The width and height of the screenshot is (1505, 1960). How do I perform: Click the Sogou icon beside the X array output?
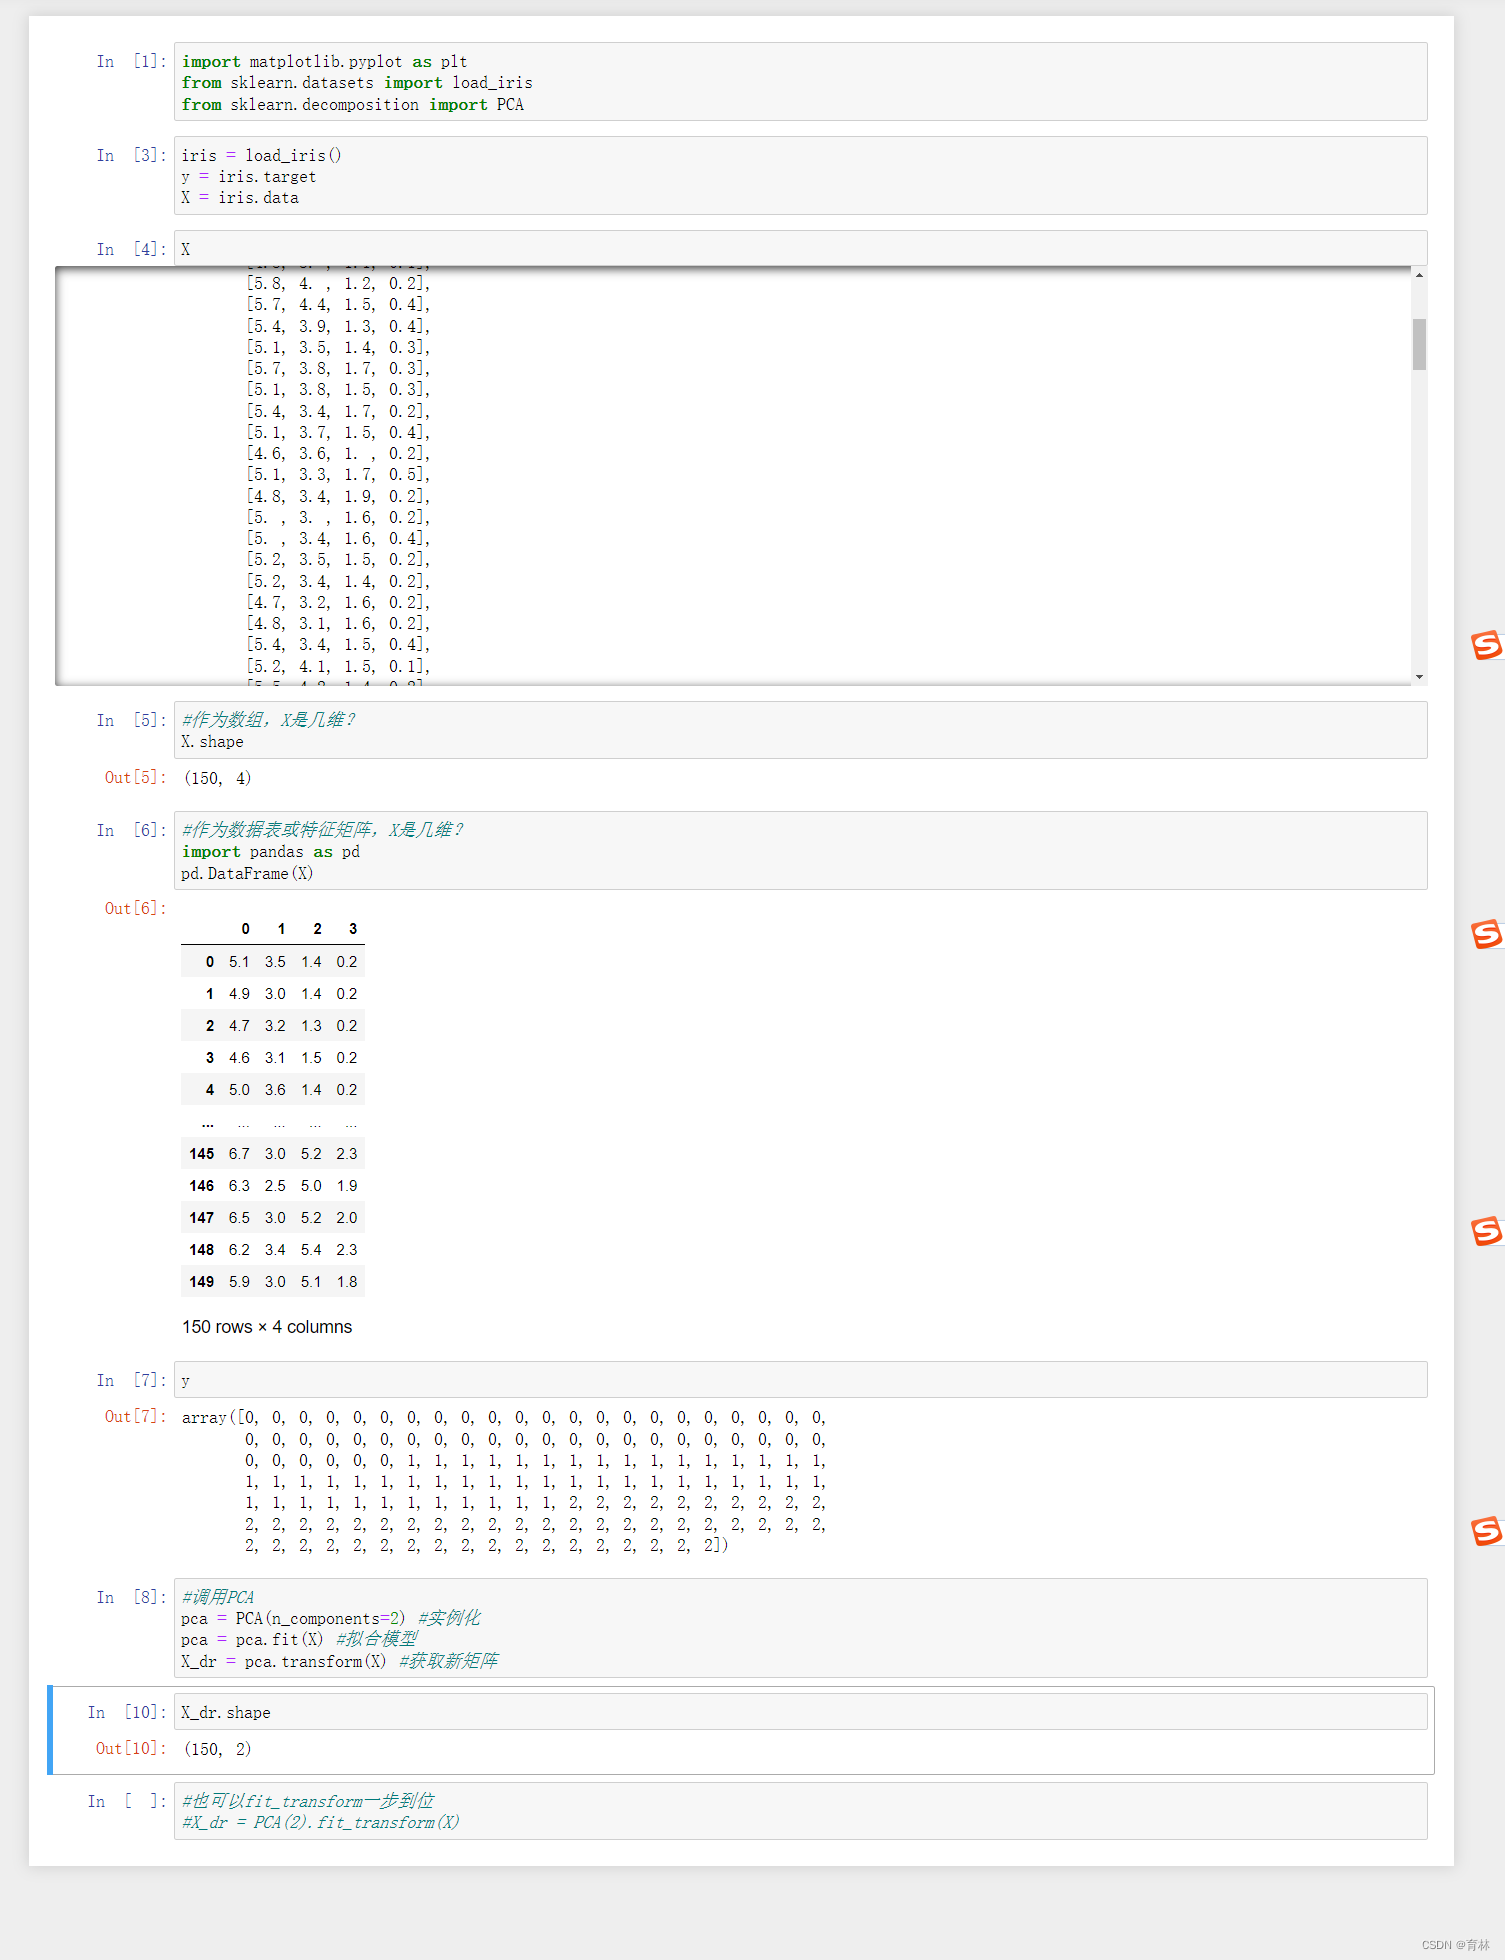pyautogui.click(x=1487, y=645)
